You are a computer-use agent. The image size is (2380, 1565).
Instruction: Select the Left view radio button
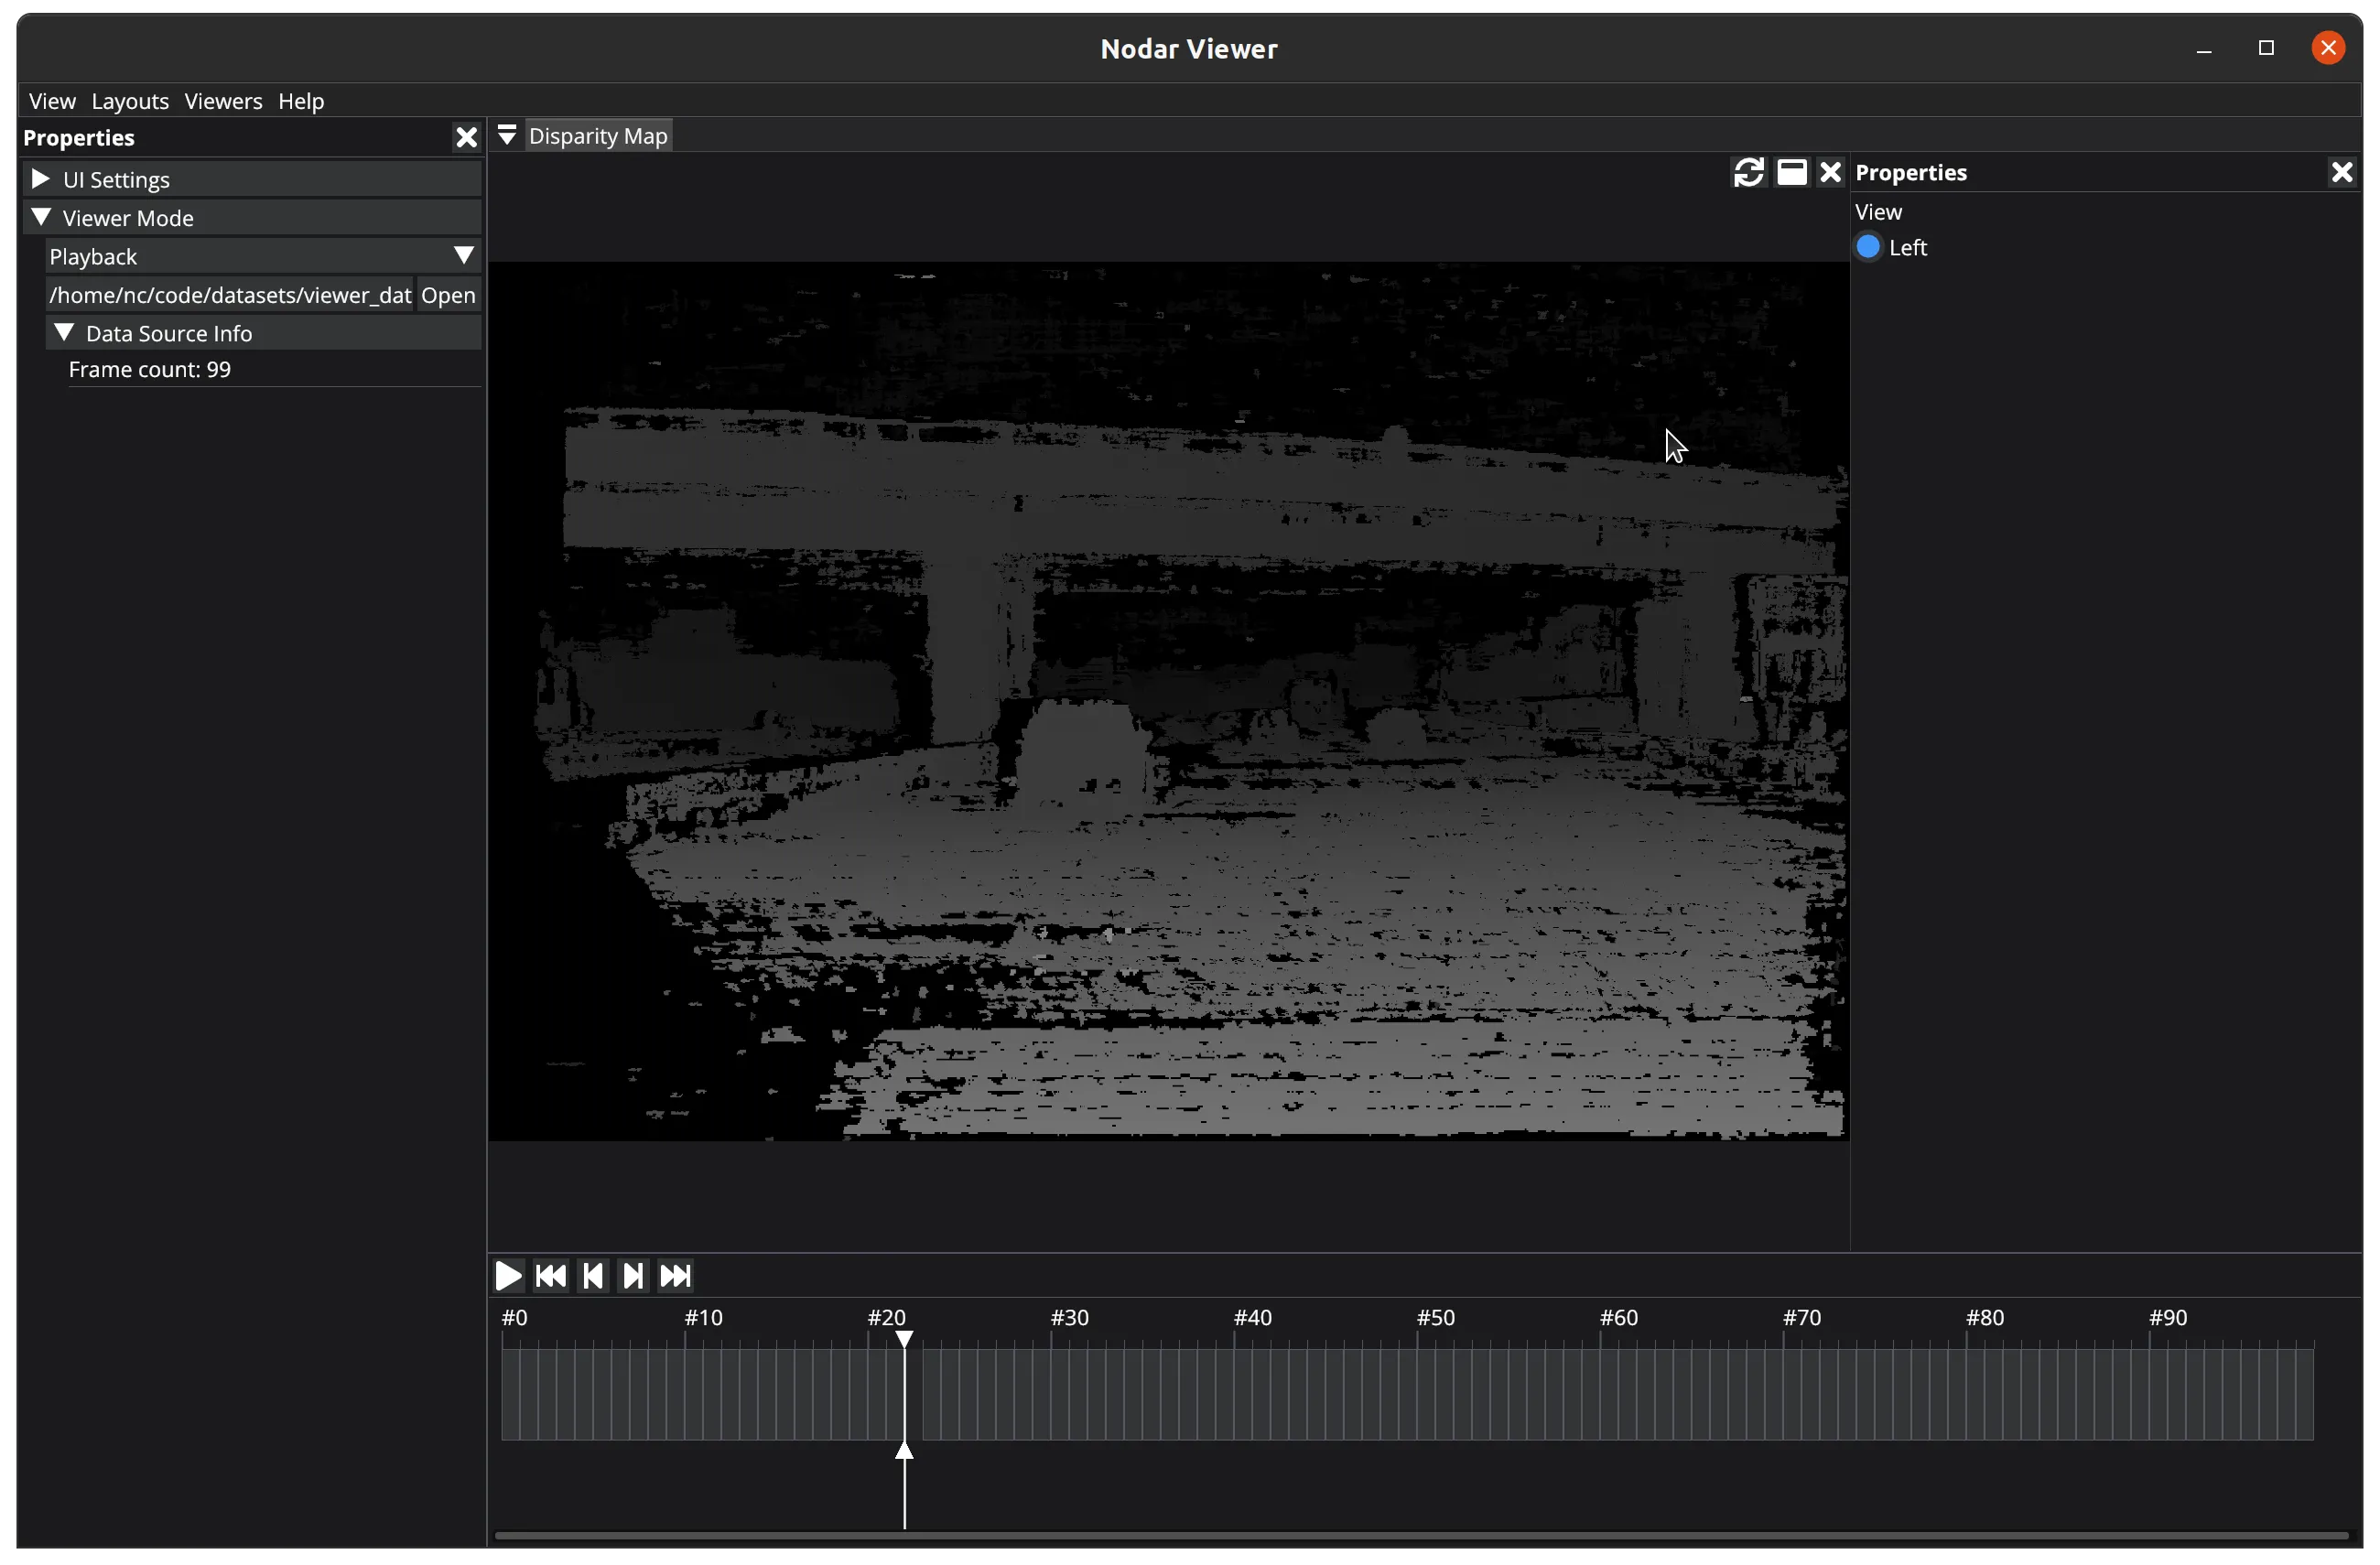1868,247
